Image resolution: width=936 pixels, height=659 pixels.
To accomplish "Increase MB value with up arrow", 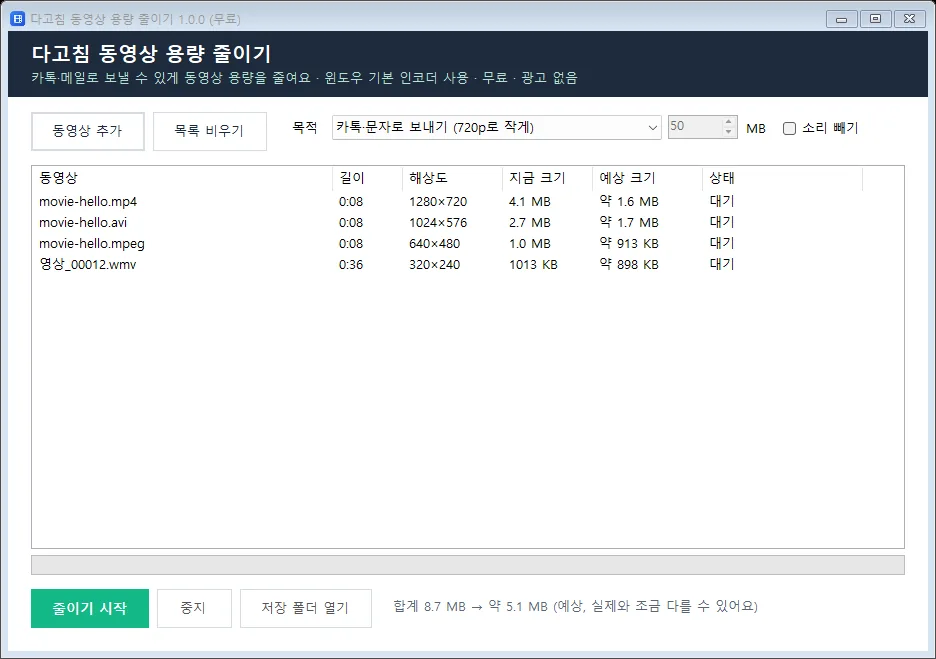I will click(x=729, y=122).
